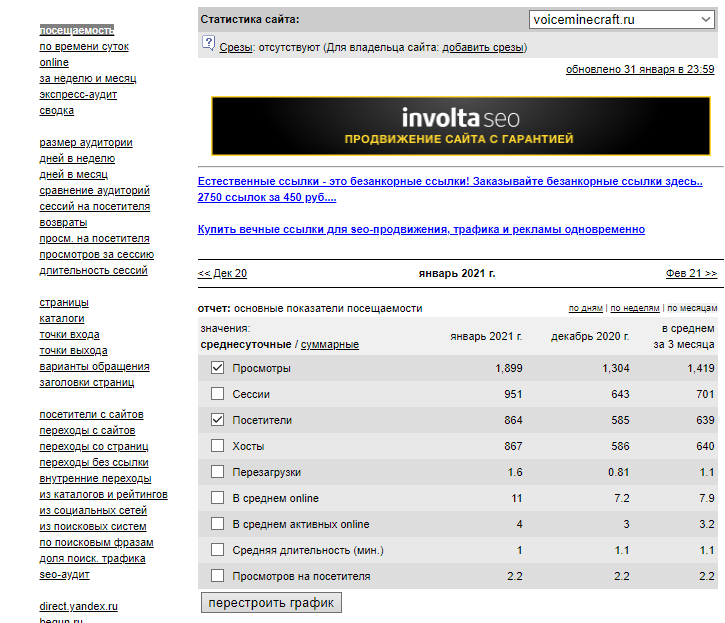Click добавить срезы link
725x623 pixels.
483,47
